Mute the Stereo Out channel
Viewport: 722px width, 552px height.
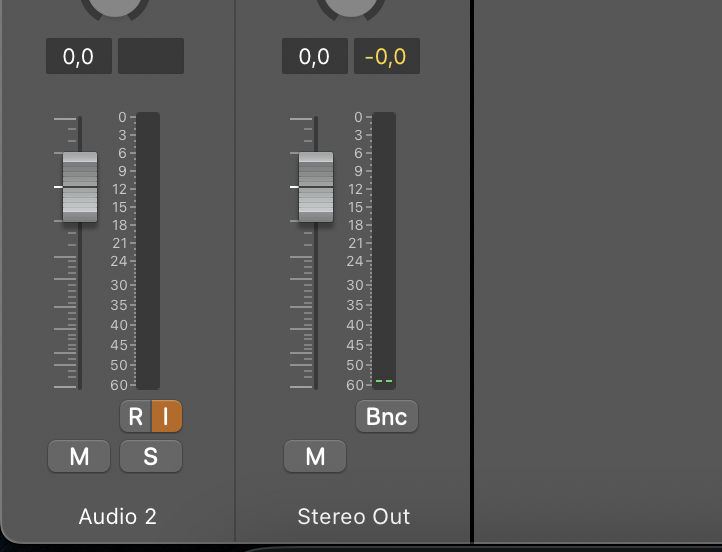(x=315, y=457)
